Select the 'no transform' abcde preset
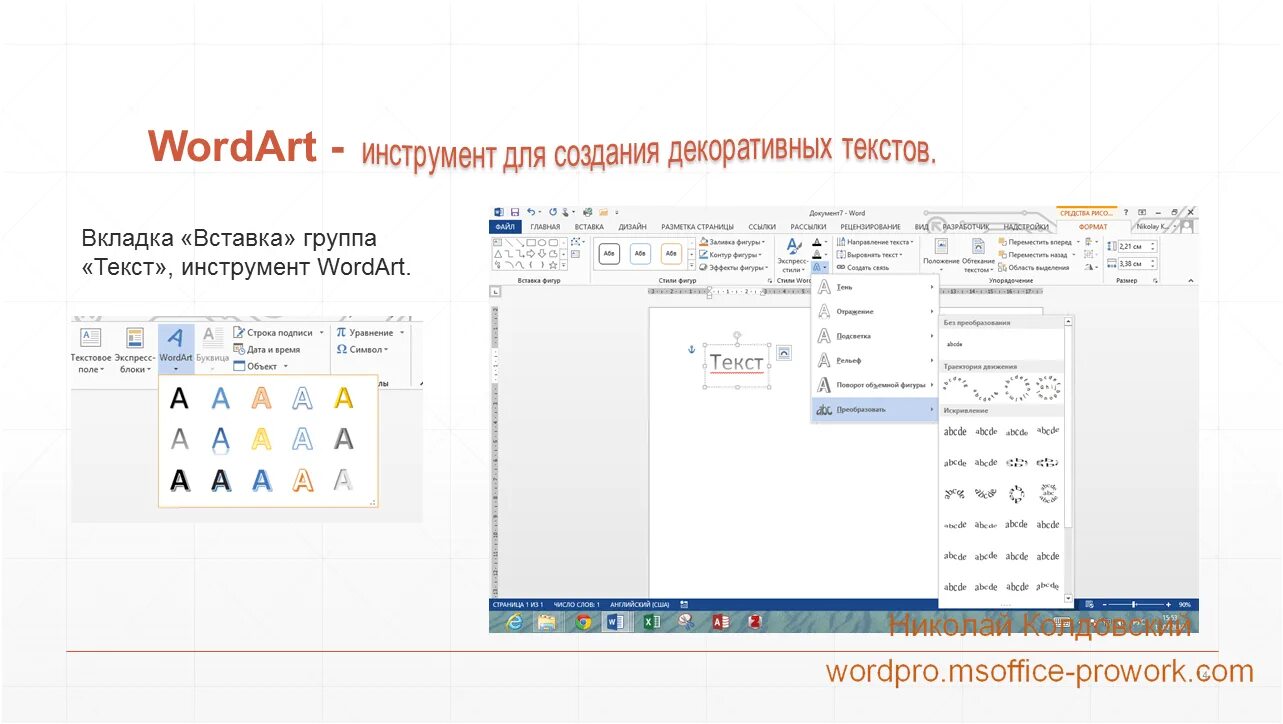This screenshot has height=724, width=1283. click(x=955, y=343)
